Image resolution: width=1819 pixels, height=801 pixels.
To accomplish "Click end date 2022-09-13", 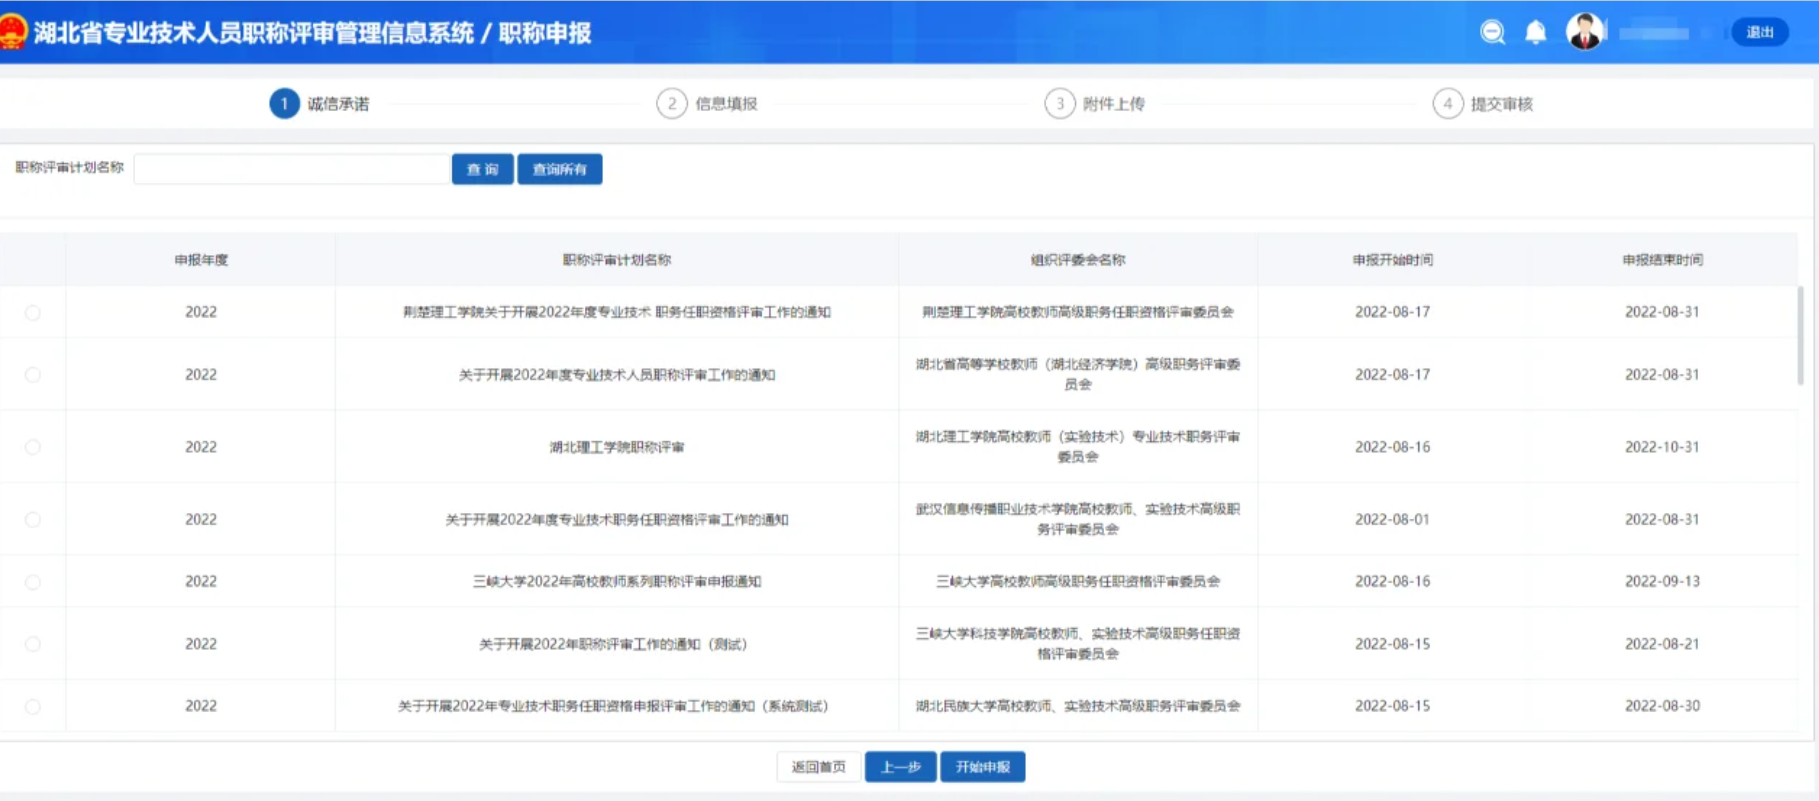I will pyautogui.click(x=1662, y=581).
